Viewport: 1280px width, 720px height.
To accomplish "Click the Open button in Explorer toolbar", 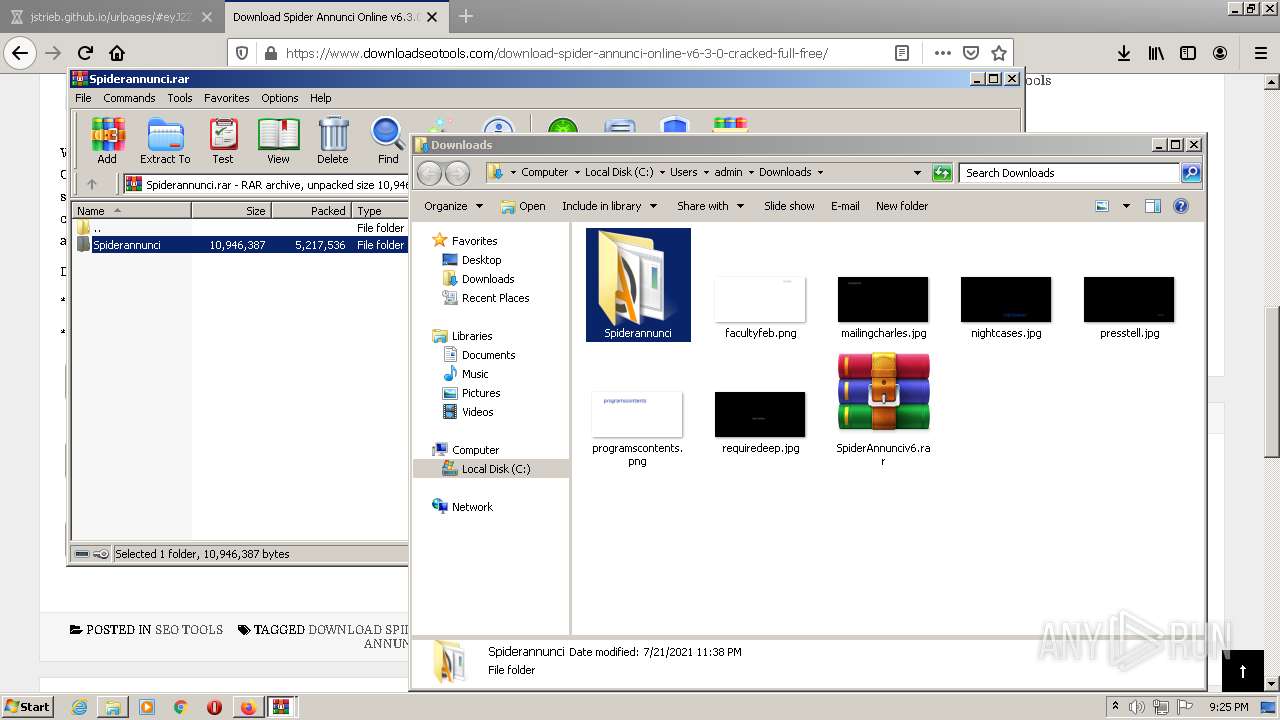I will [x=523, y=206].
